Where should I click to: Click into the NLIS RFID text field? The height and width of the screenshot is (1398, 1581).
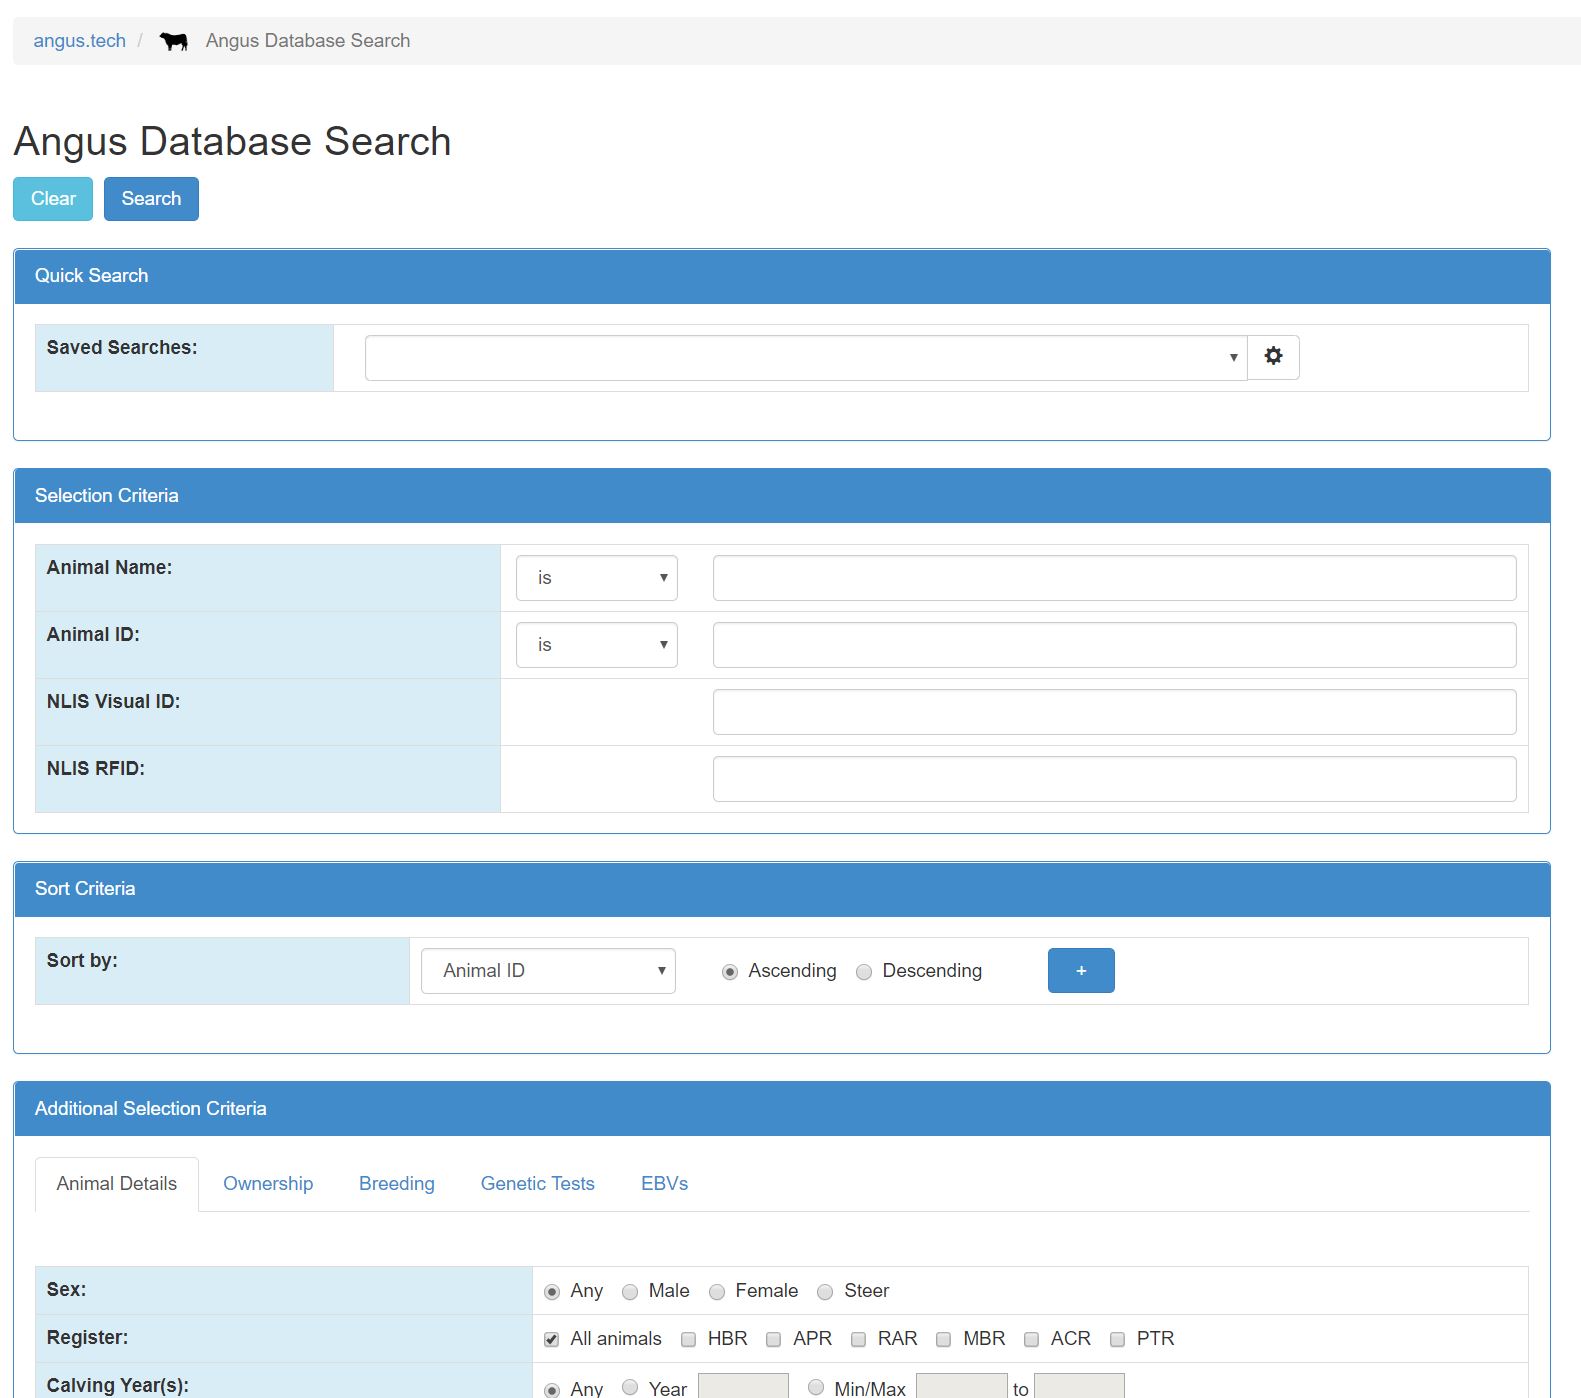click(x=1114, y=779)
